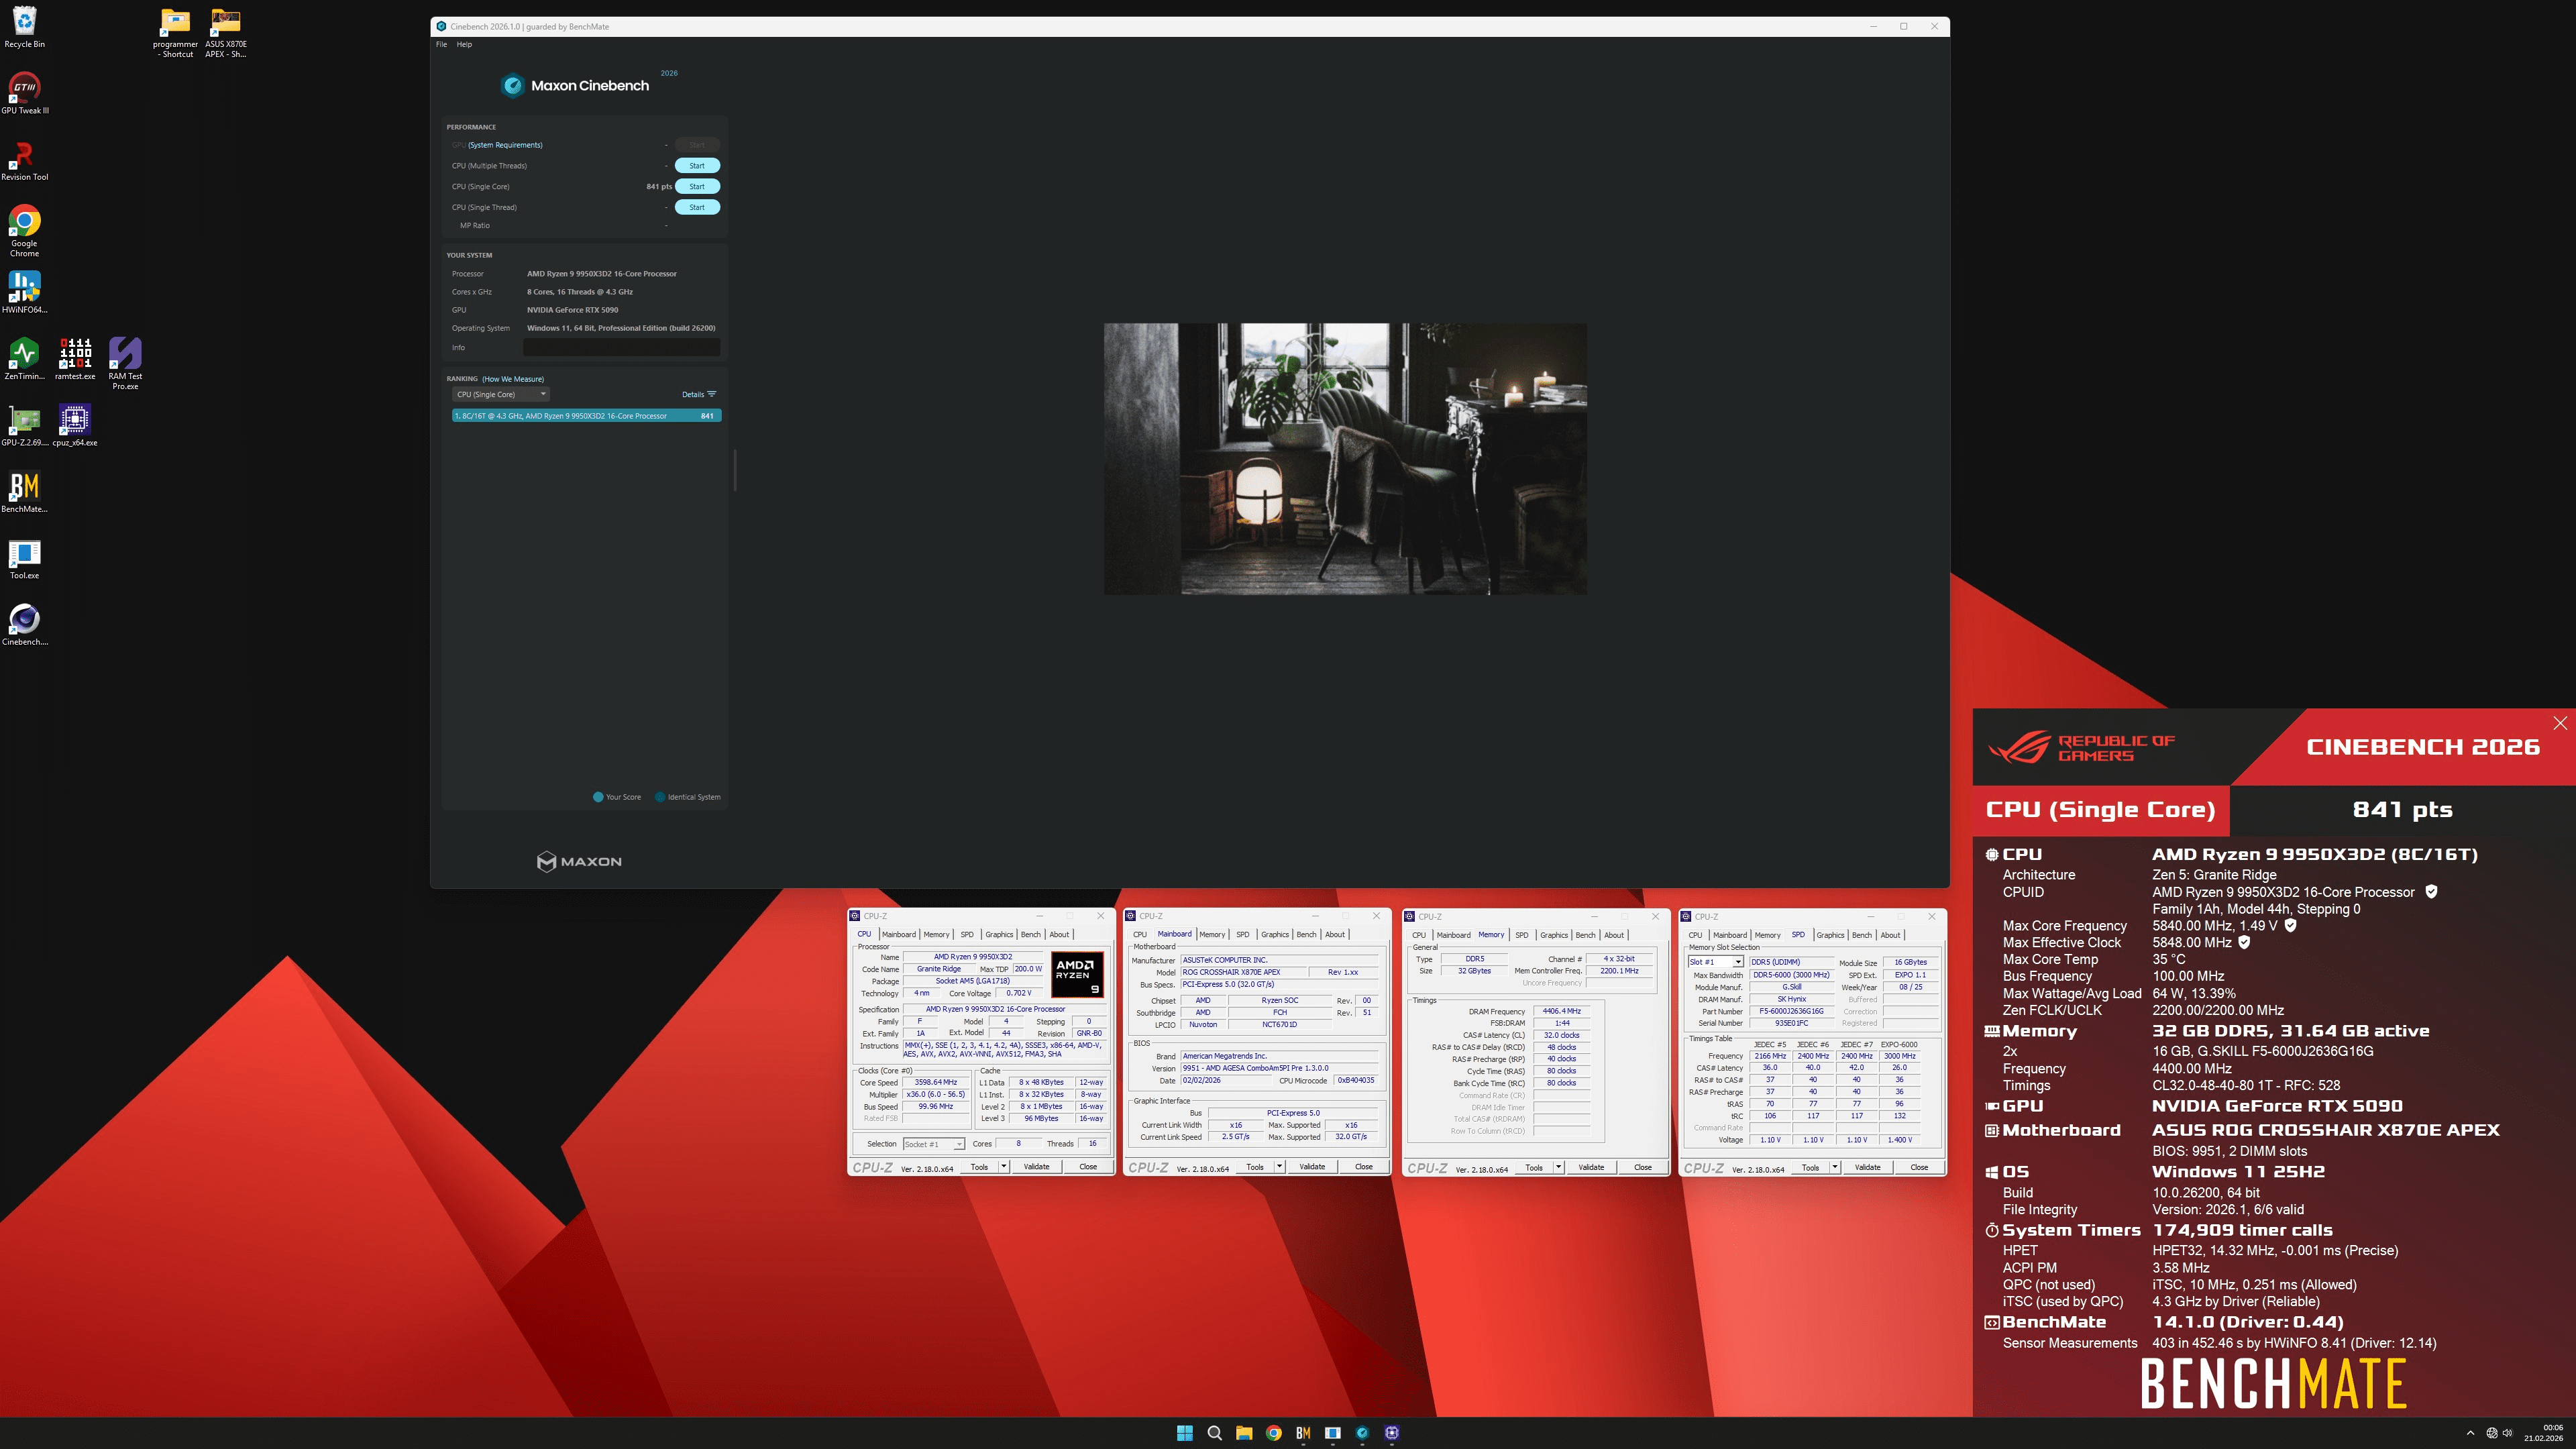The height and width of the screenshot is (1449, 2576).
Task: Switch to Bench tab in CPU-Z Memory window
Action: pos(1585,935)
